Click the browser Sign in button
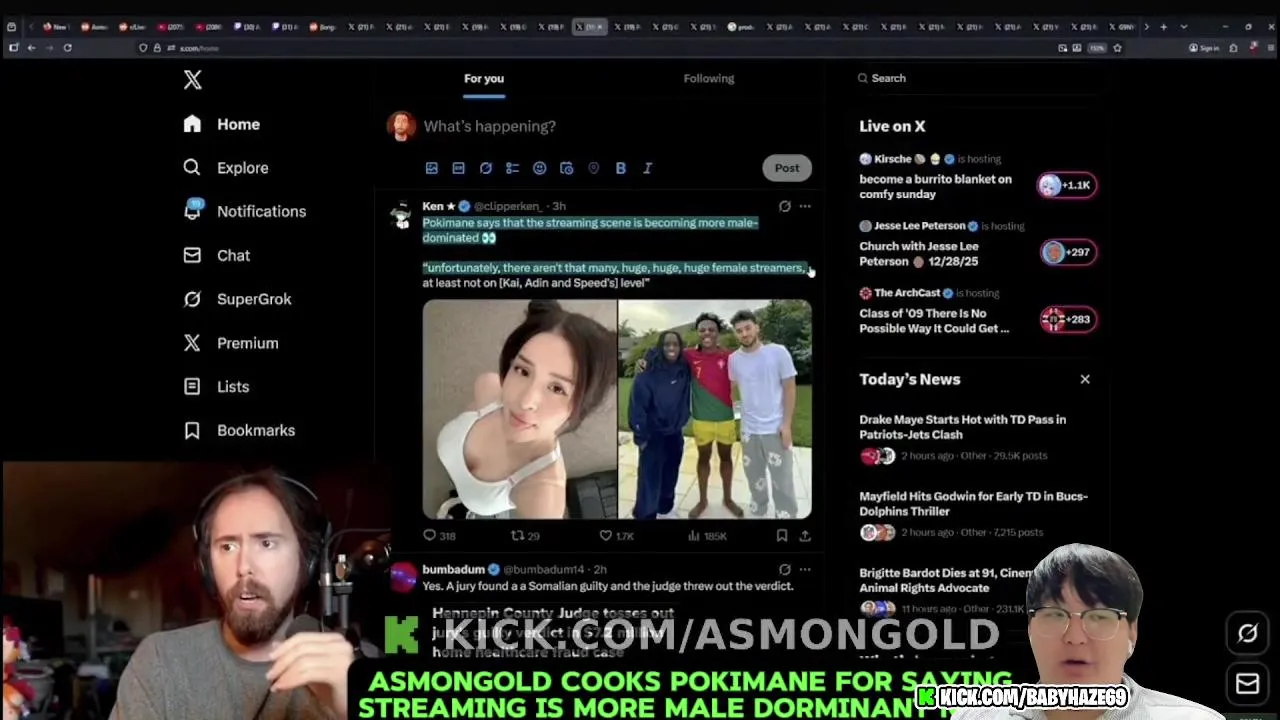Image resolution: width=1280 pixels, height=720 pixels. click(x=1204, y=48)
